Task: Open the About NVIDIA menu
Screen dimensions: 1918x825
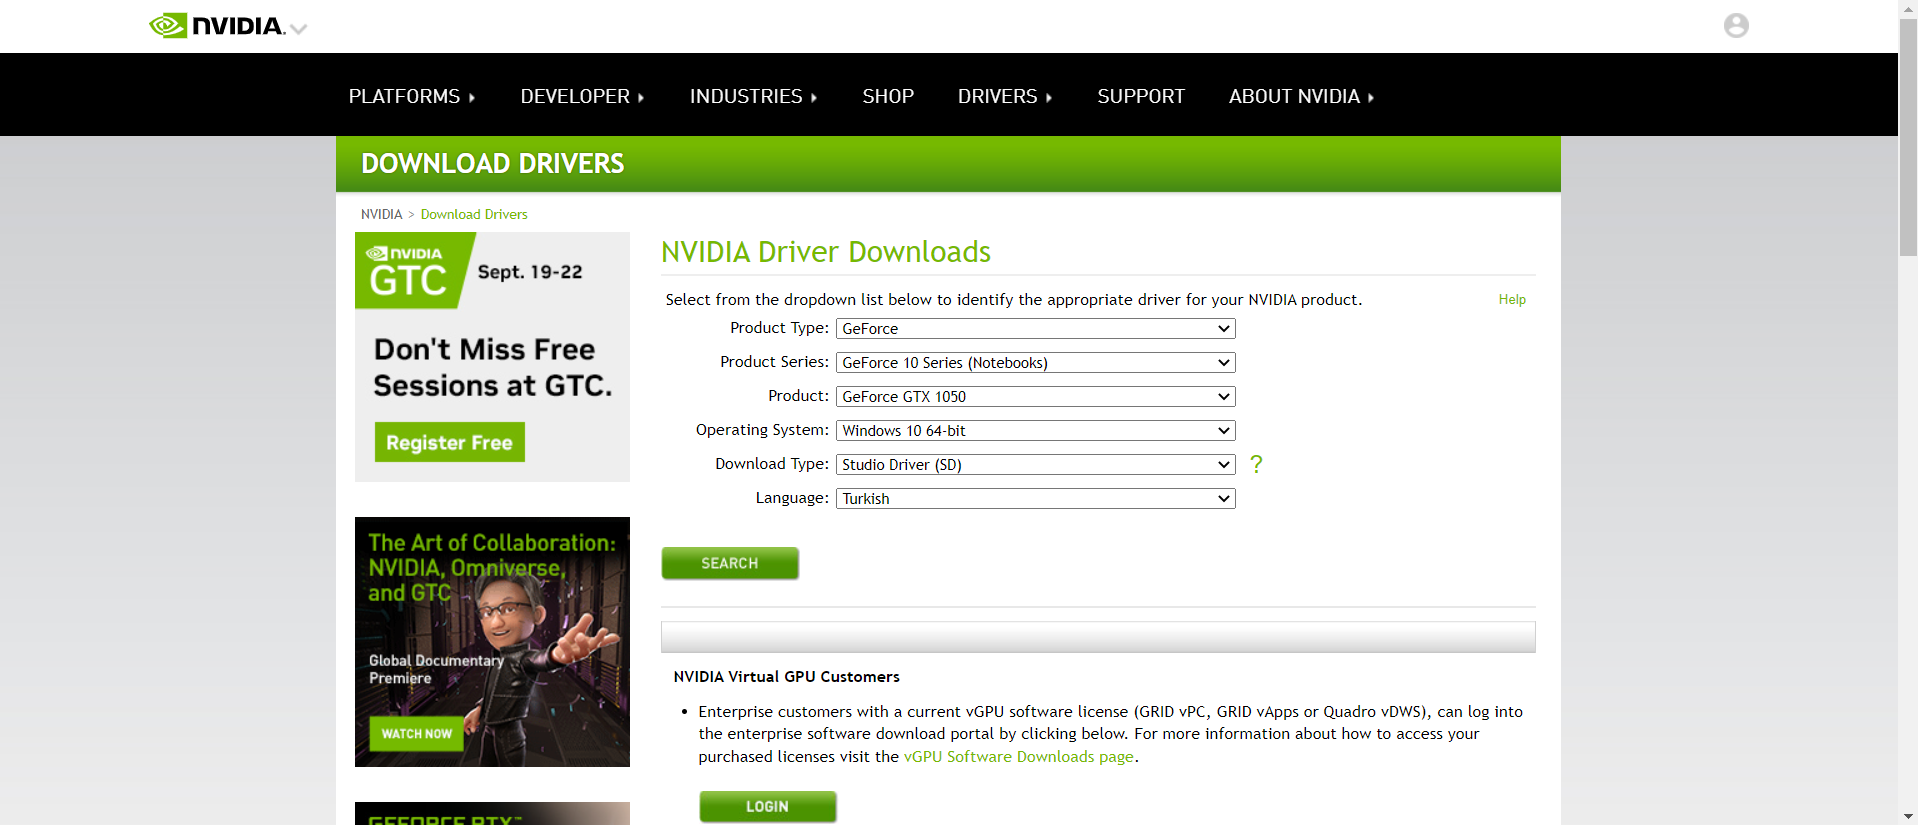Action: coord(1301,96)
